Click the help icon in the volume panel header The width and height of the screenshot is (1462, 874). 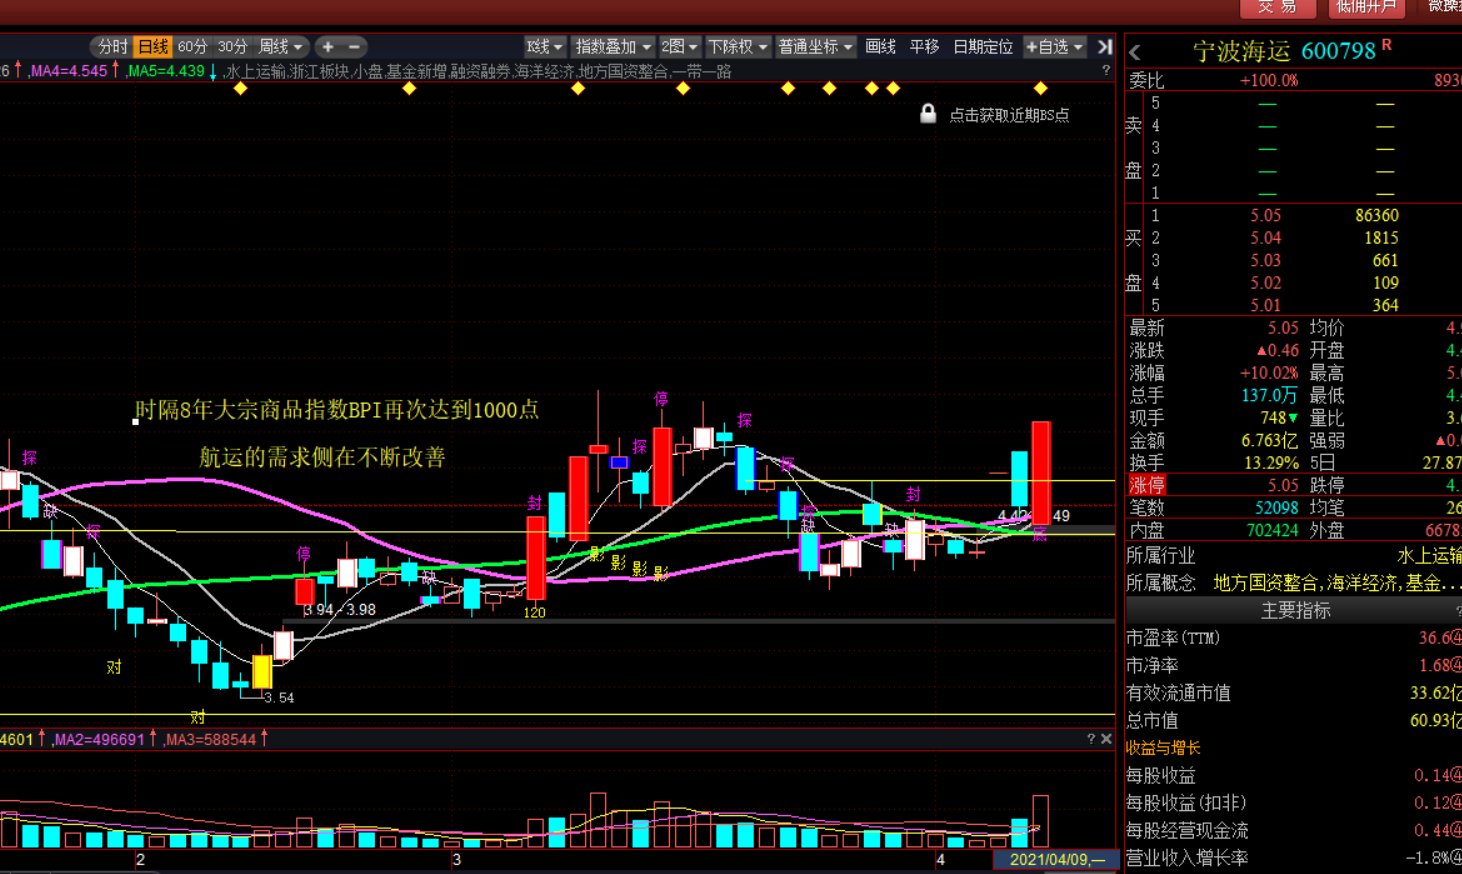[x=1091, y=739]
